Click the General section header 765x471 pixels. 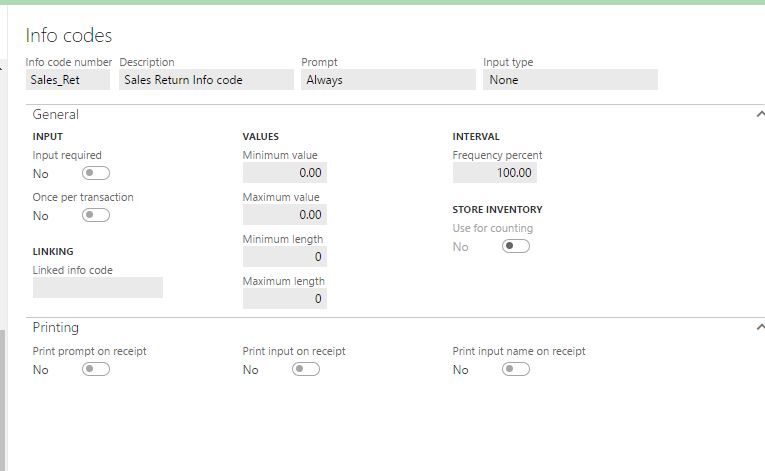56,114
